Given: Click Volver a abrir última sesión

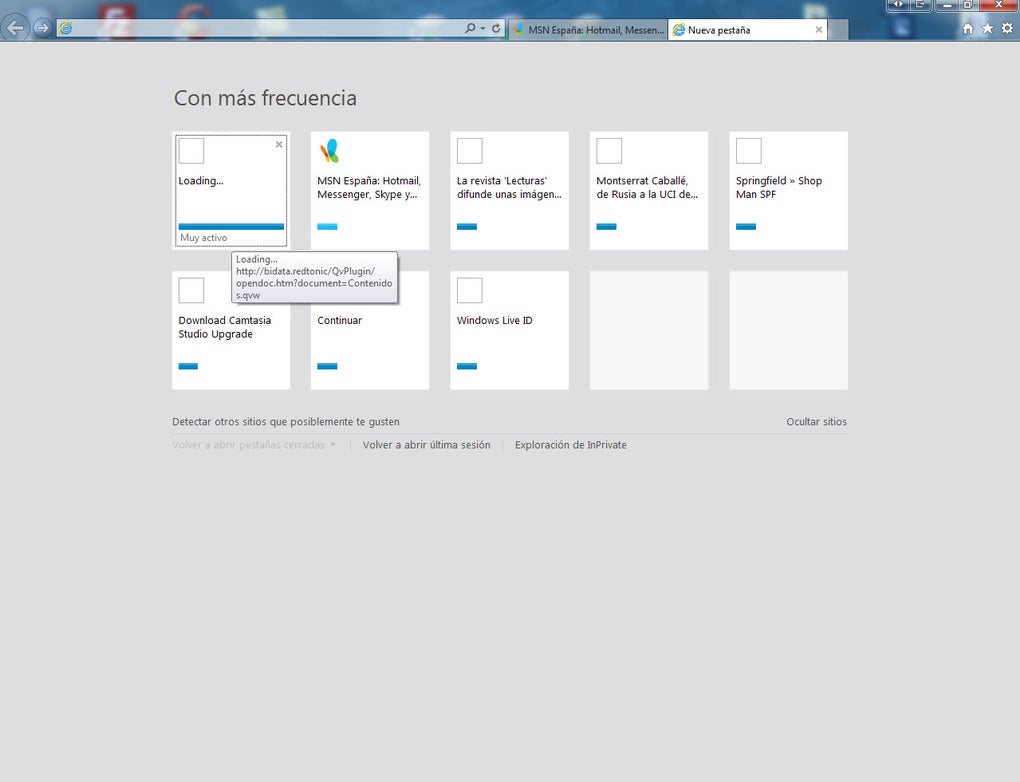Looking at the screenshot, I should tap(427, 445).
